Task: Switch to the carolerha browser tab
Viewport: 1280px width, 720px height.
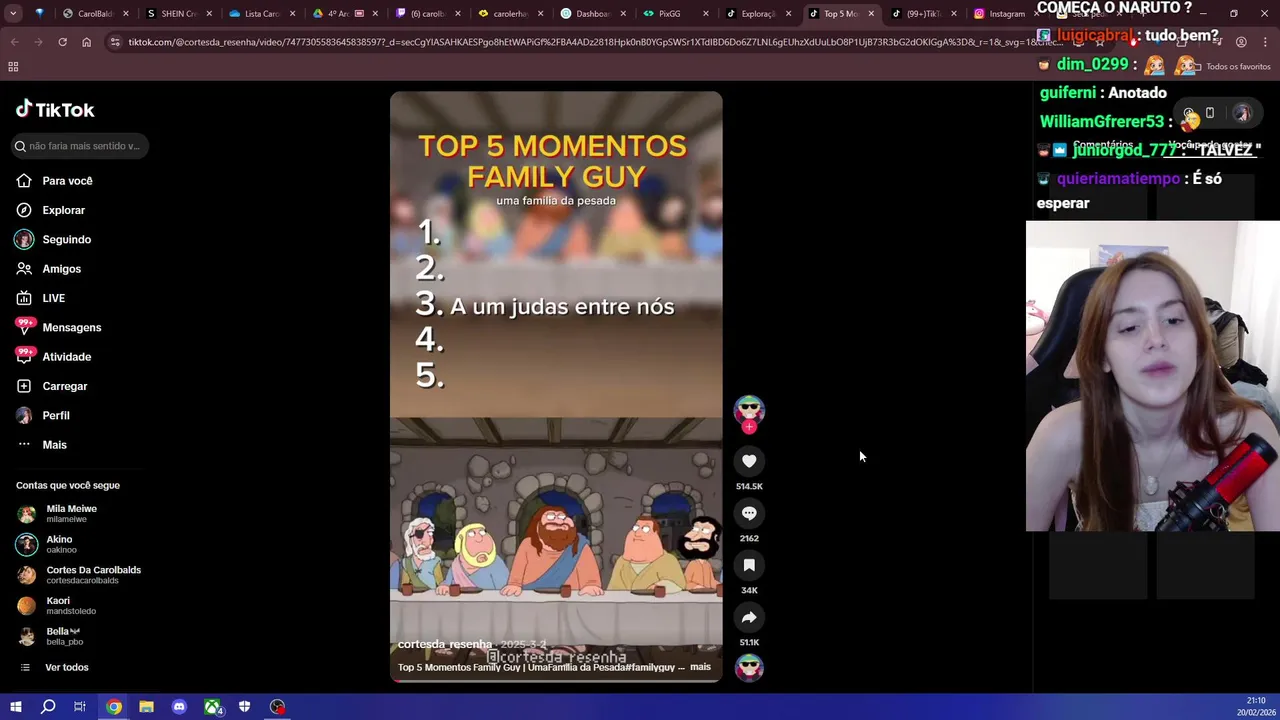Action: 510,14
